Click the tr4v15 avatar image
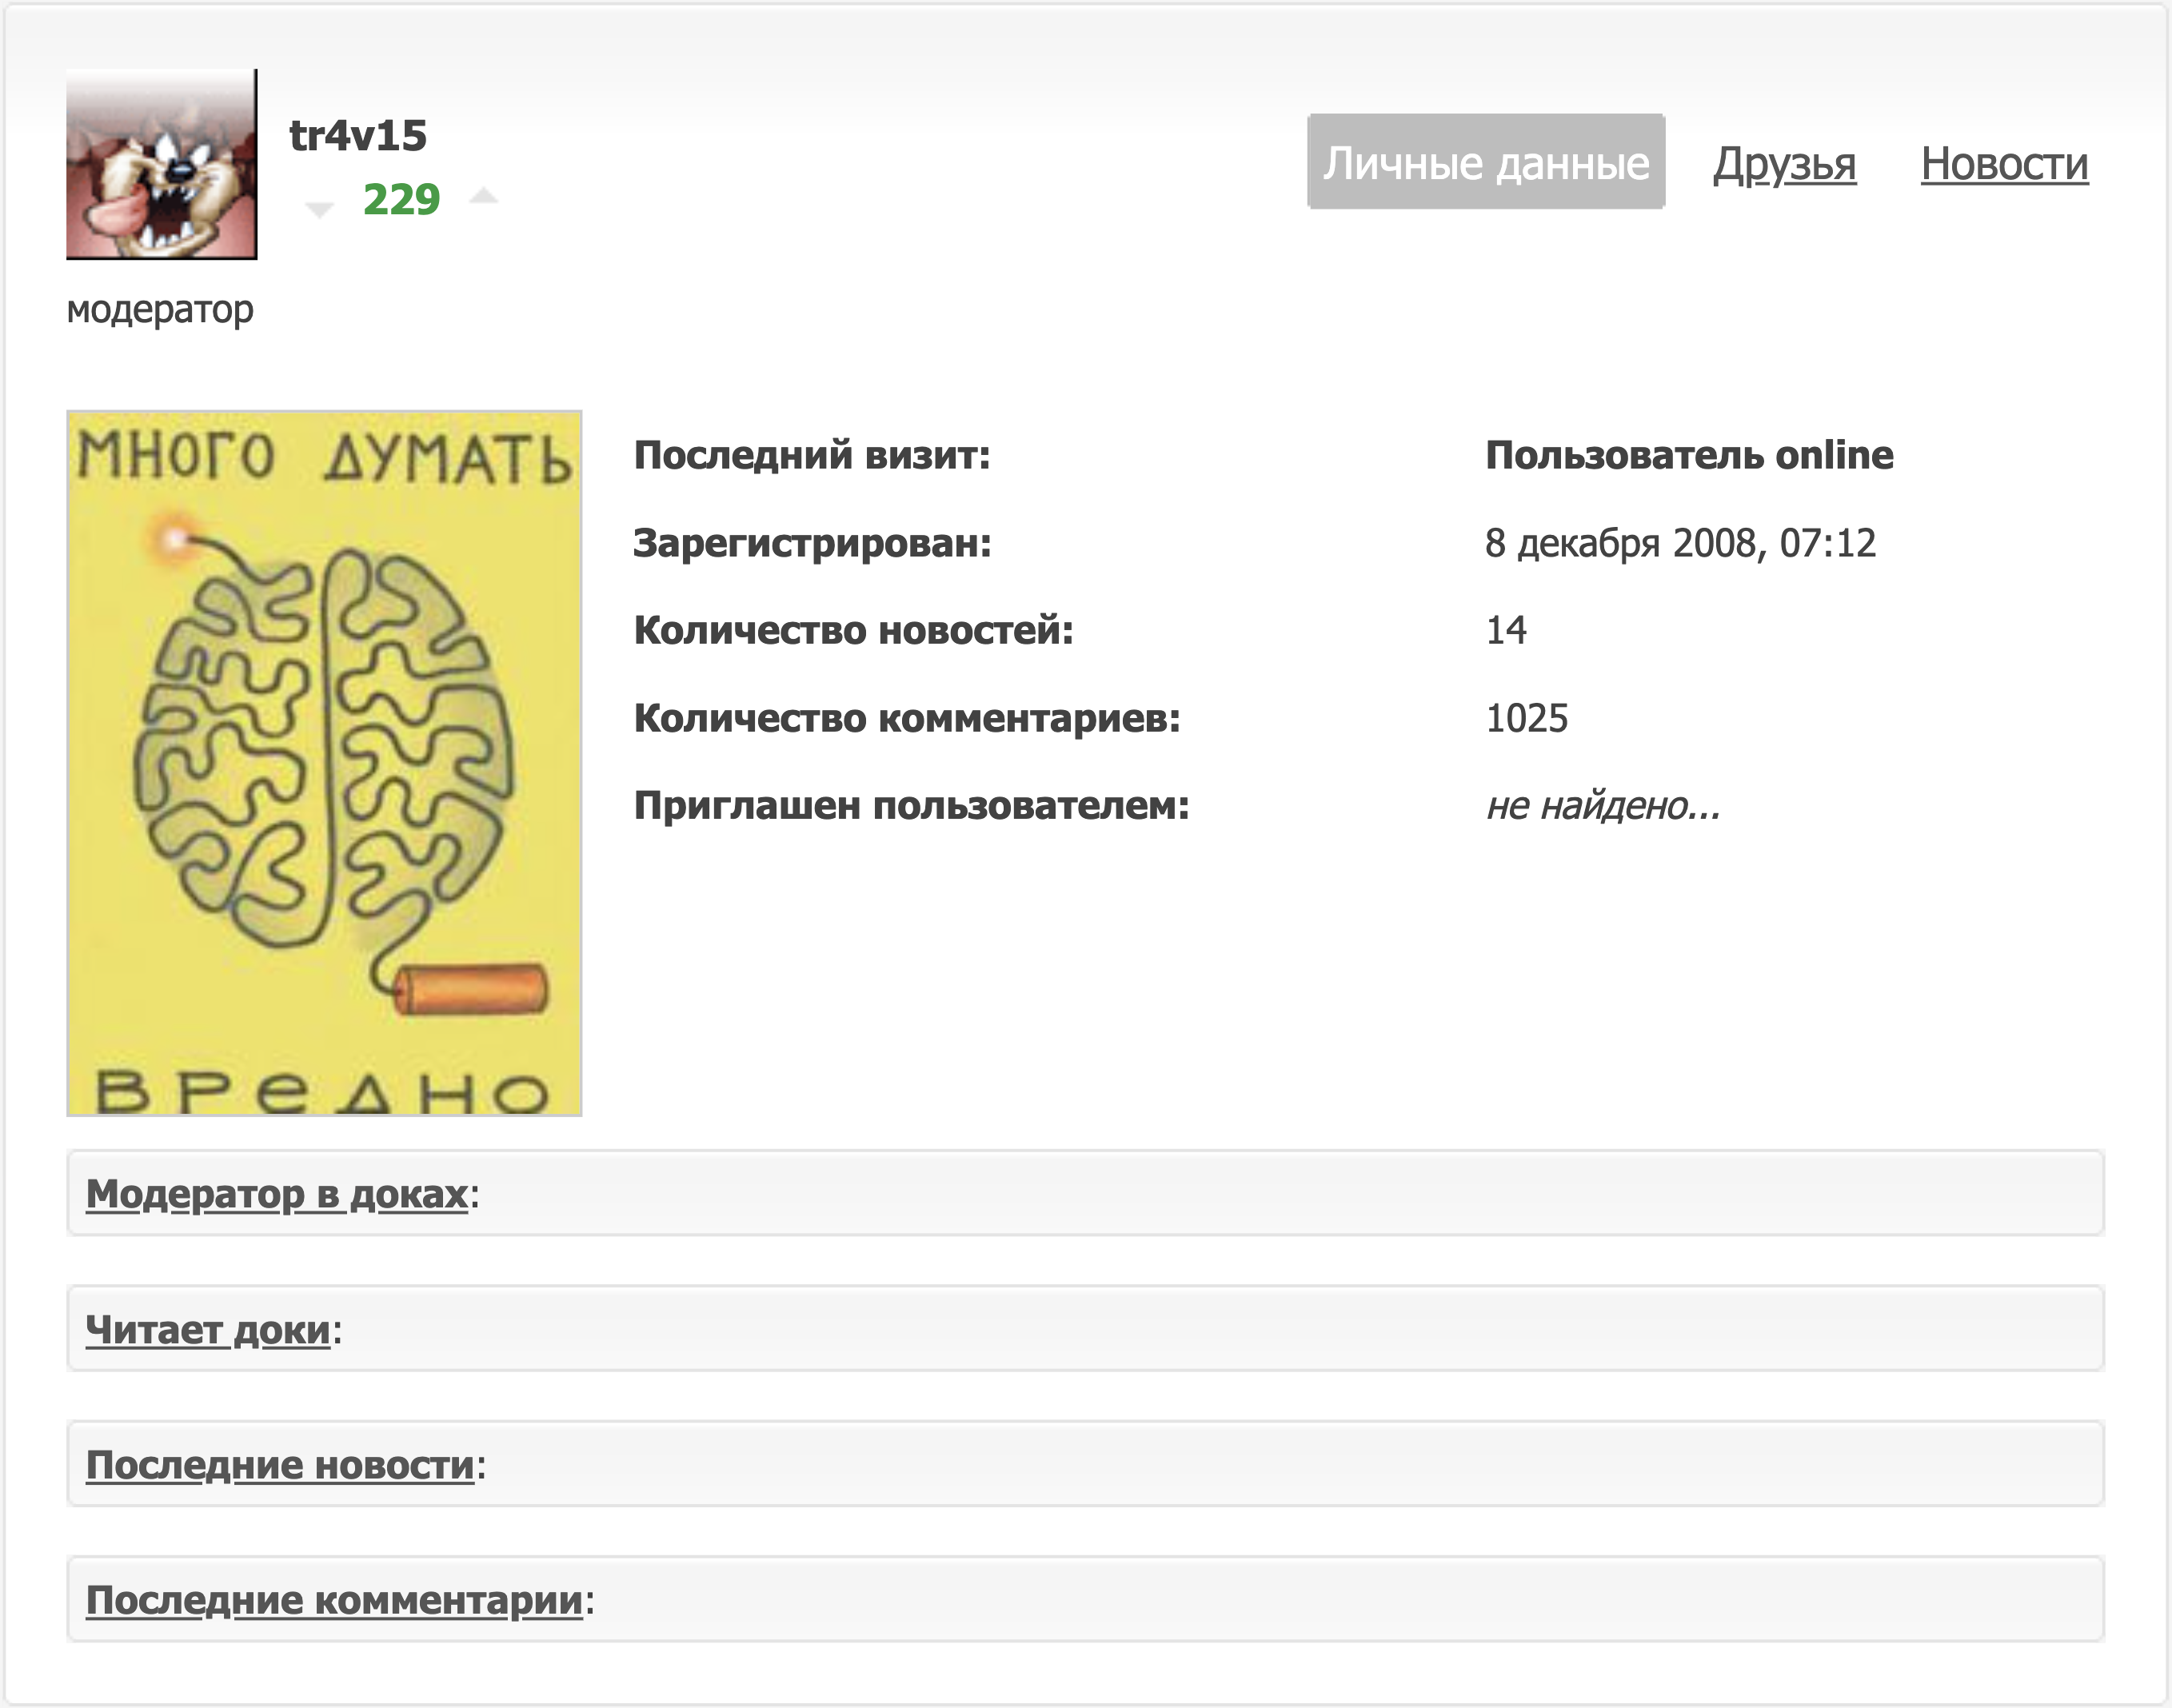This screenshot has height=1708, width=2172. [162, 164]
